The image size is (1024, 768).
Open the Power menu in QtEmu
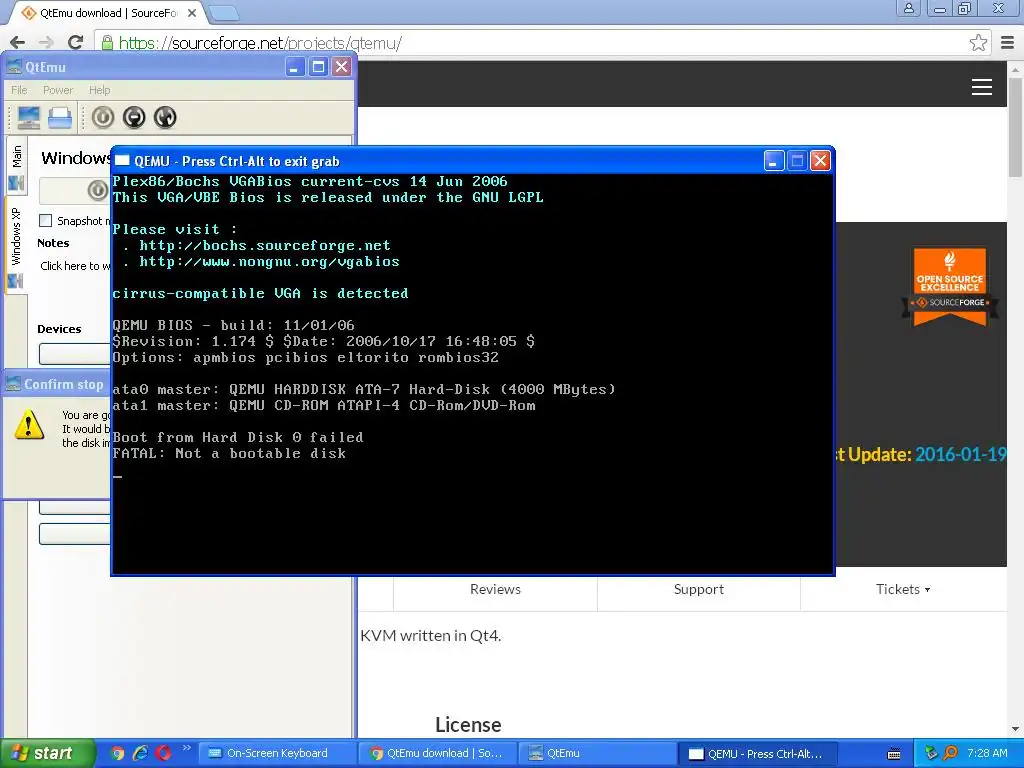click(58, 90)
